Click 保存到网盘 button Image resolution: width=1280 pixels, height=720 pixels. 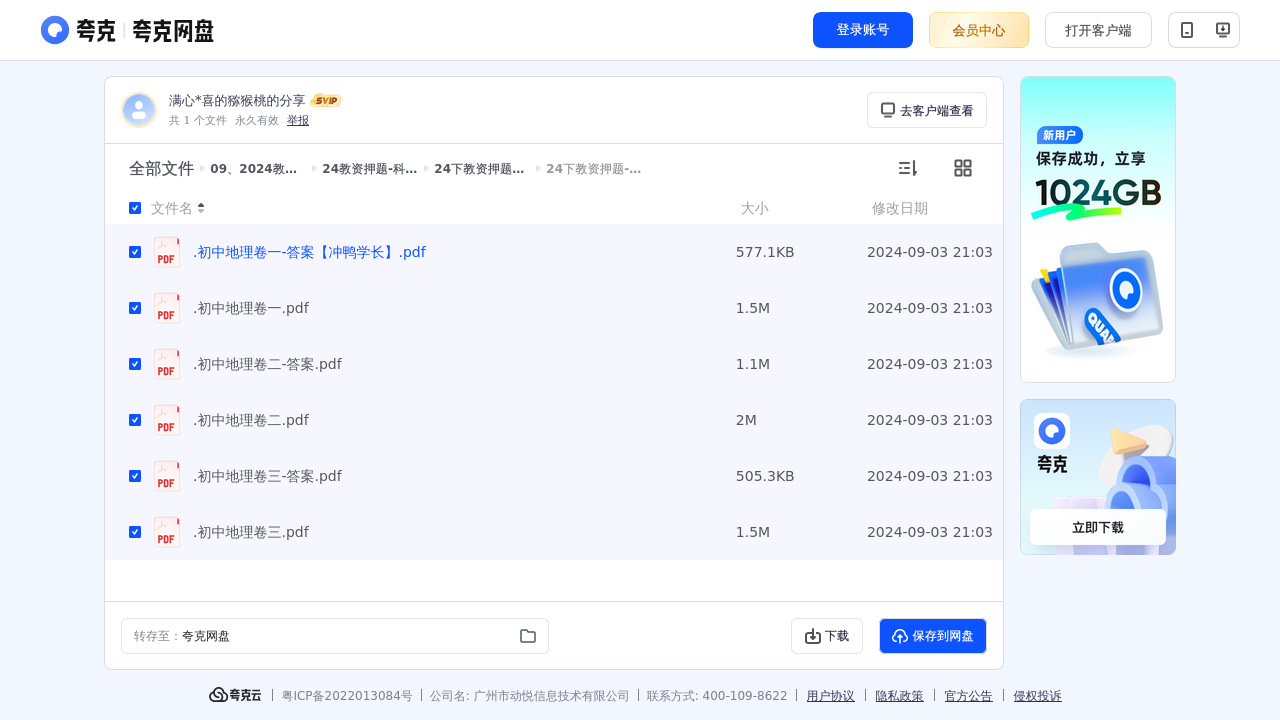tap(933, 636)
